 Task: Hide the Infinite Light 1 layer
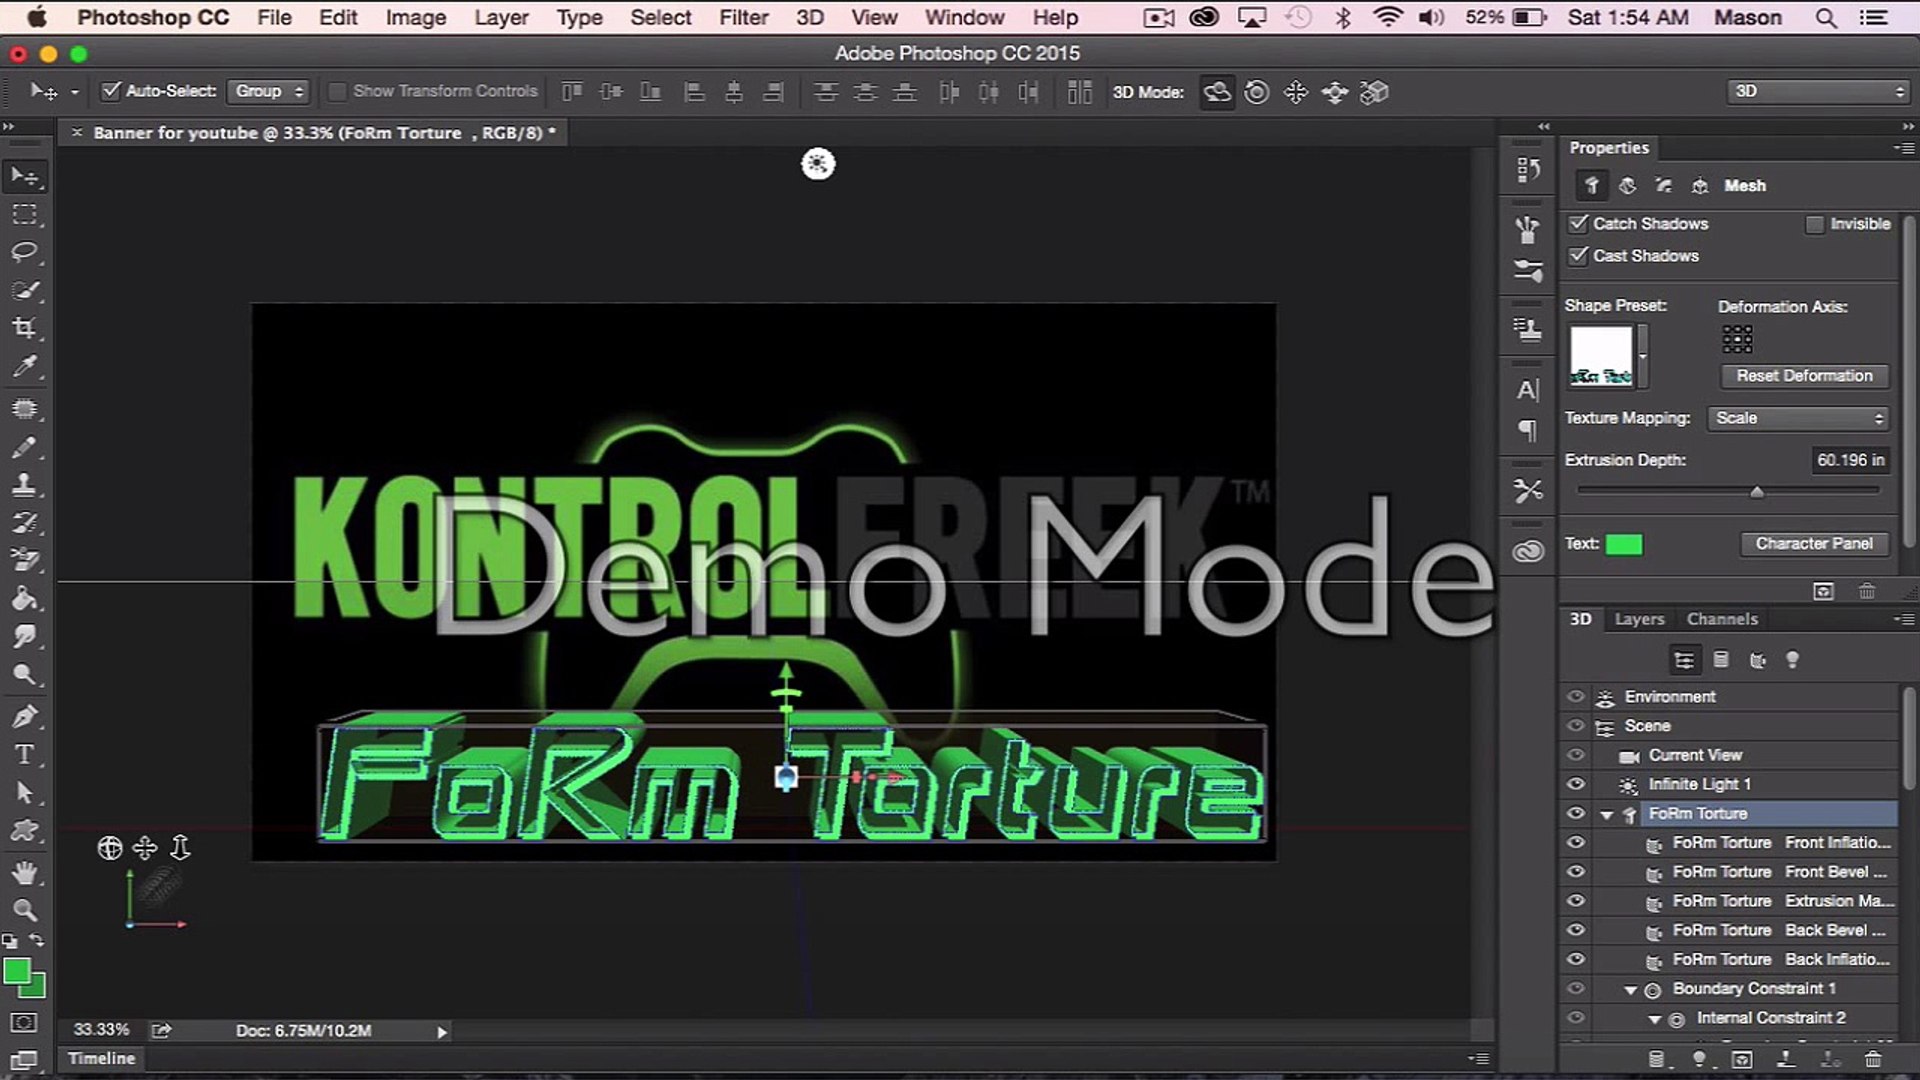click(x=1576, y=784)
